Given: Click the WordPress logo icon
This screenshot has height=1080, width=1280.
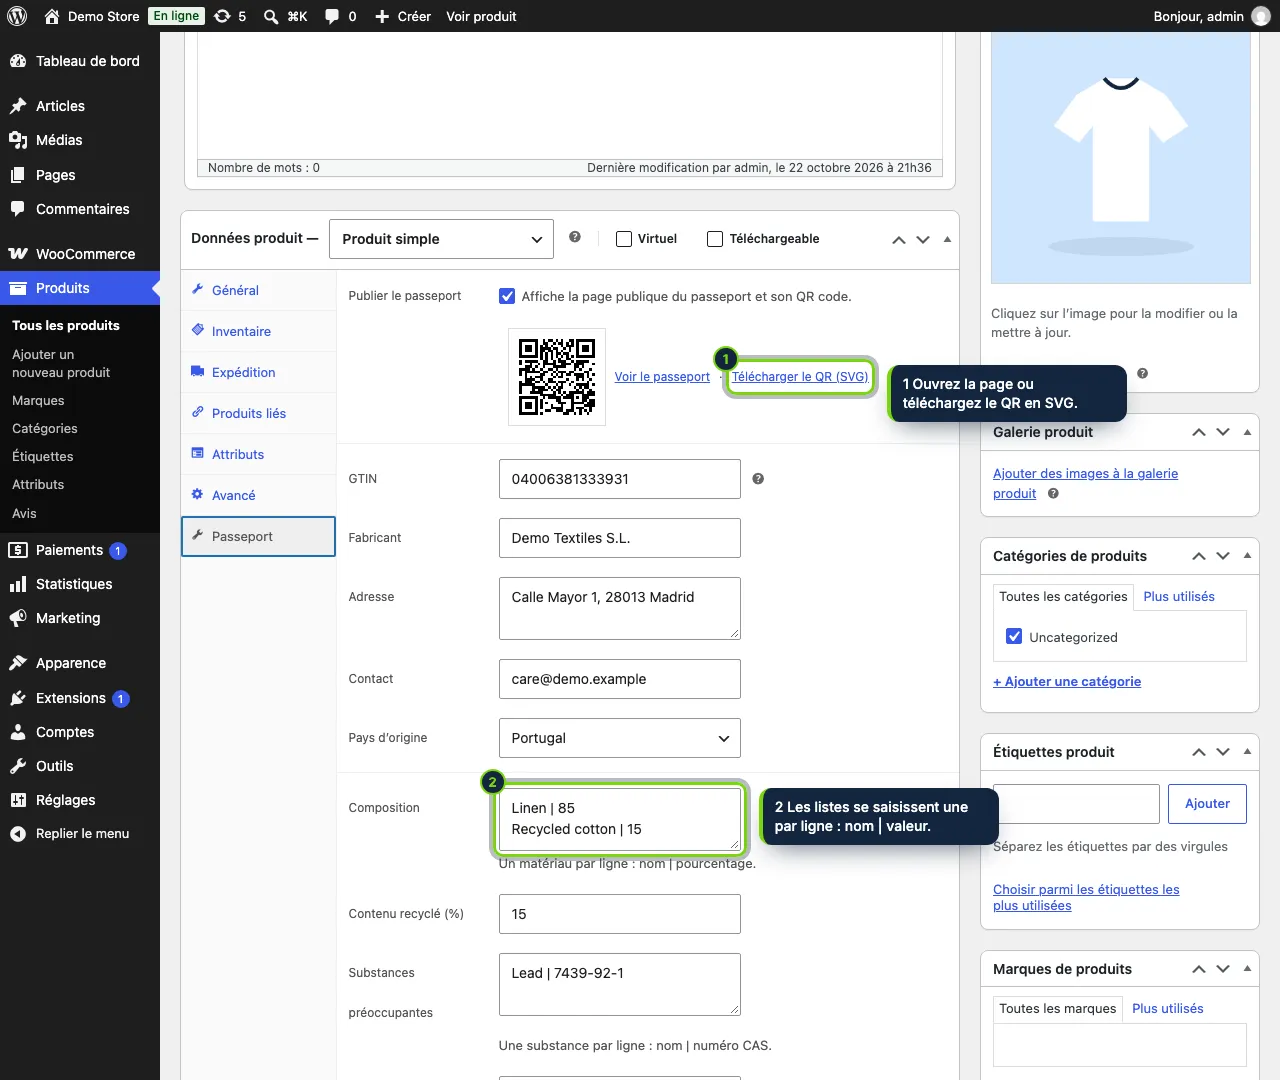Looking at the screenshot, I should click(x=17, y=16).
